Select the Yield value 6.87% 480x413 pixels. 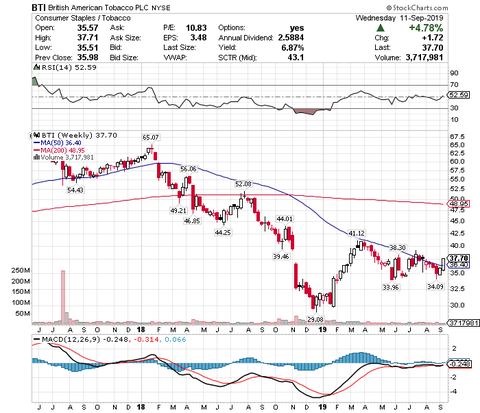point(292,48)
